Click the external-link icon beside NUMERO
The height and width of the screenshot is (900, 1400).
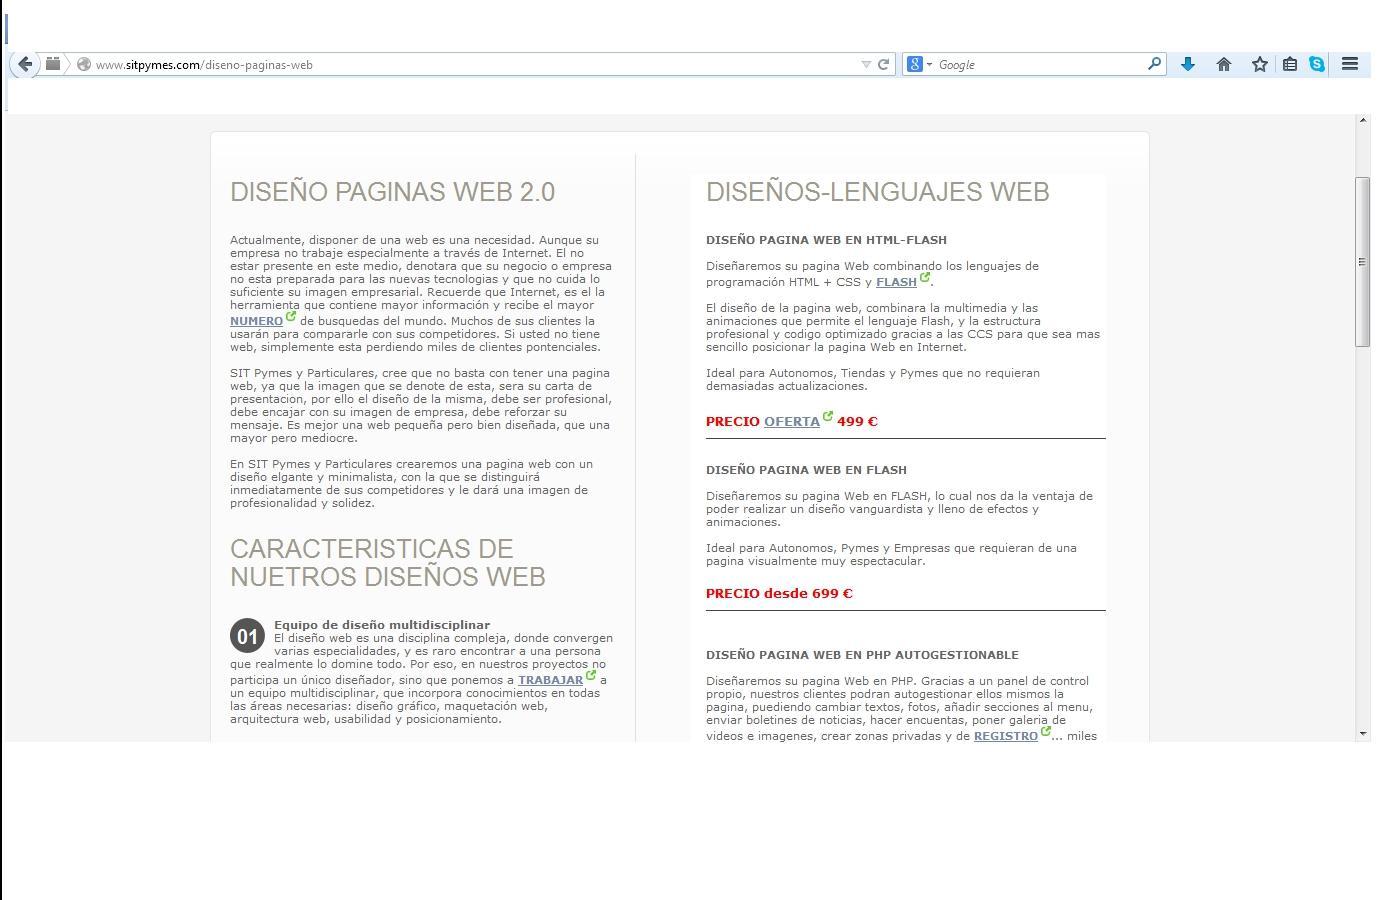(291, 316)
